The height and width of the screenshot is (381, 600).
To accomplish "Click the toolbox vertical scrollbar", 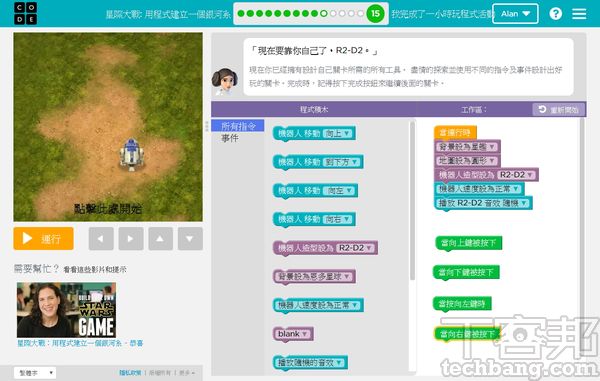I will (412, 201).
